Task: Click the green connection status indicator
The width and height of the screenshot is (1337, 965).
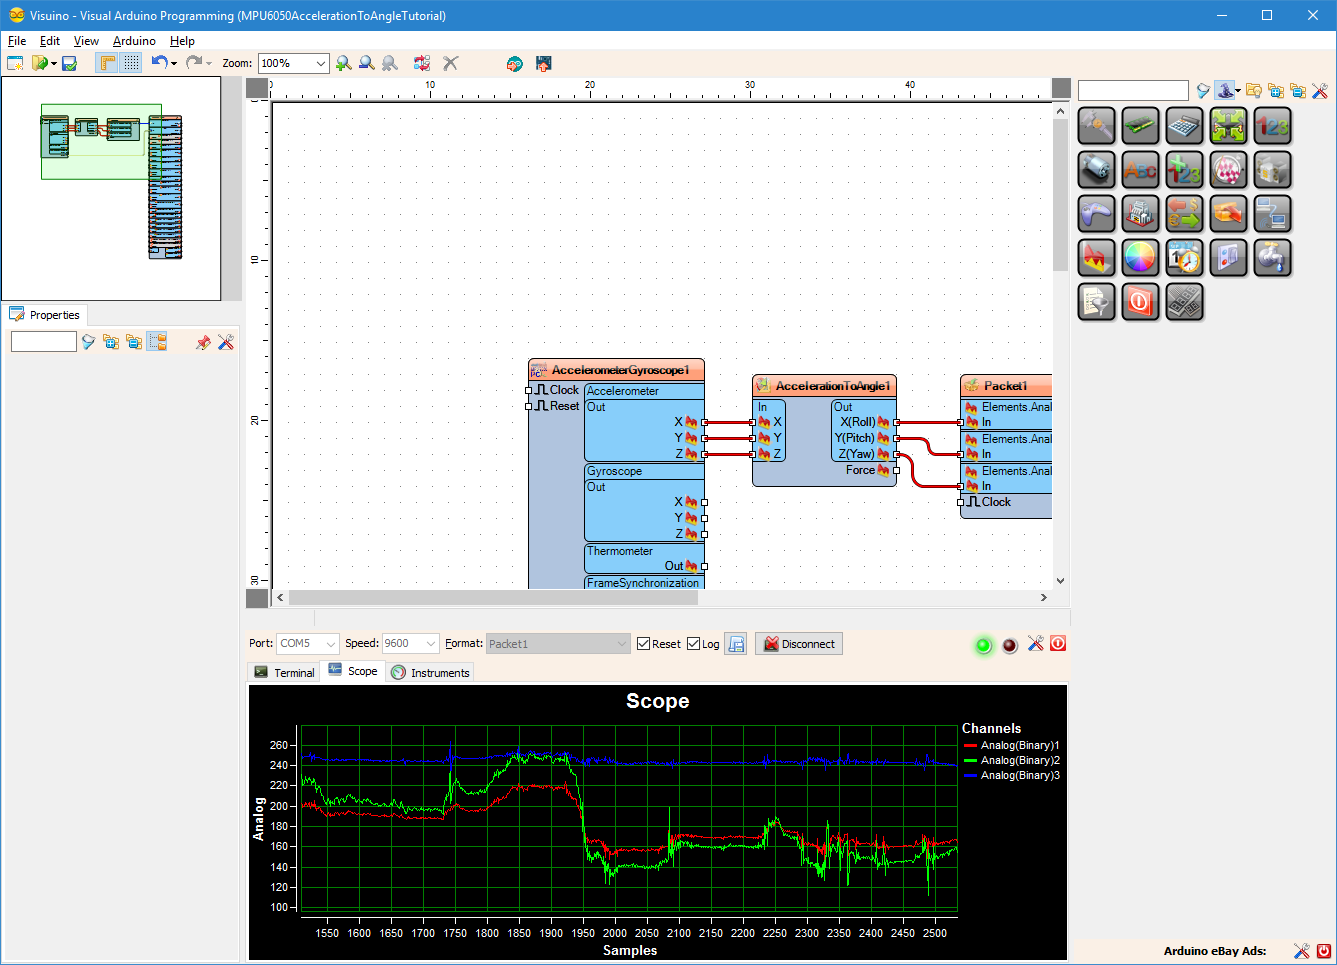Action: click(x=983, y=645)
